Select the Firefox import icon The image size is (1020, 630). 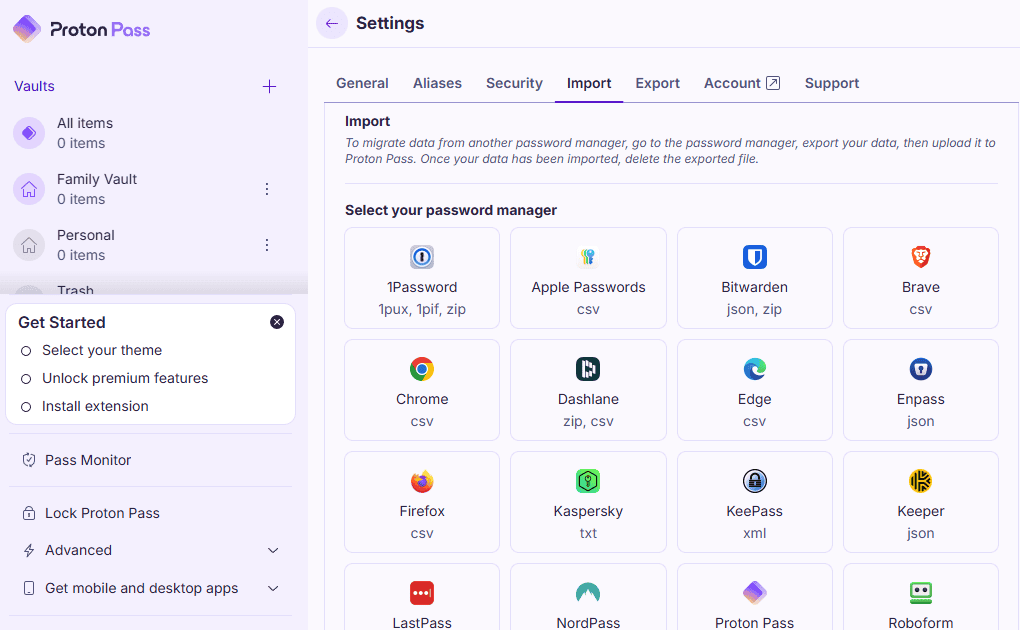click(x=422, y=482)
